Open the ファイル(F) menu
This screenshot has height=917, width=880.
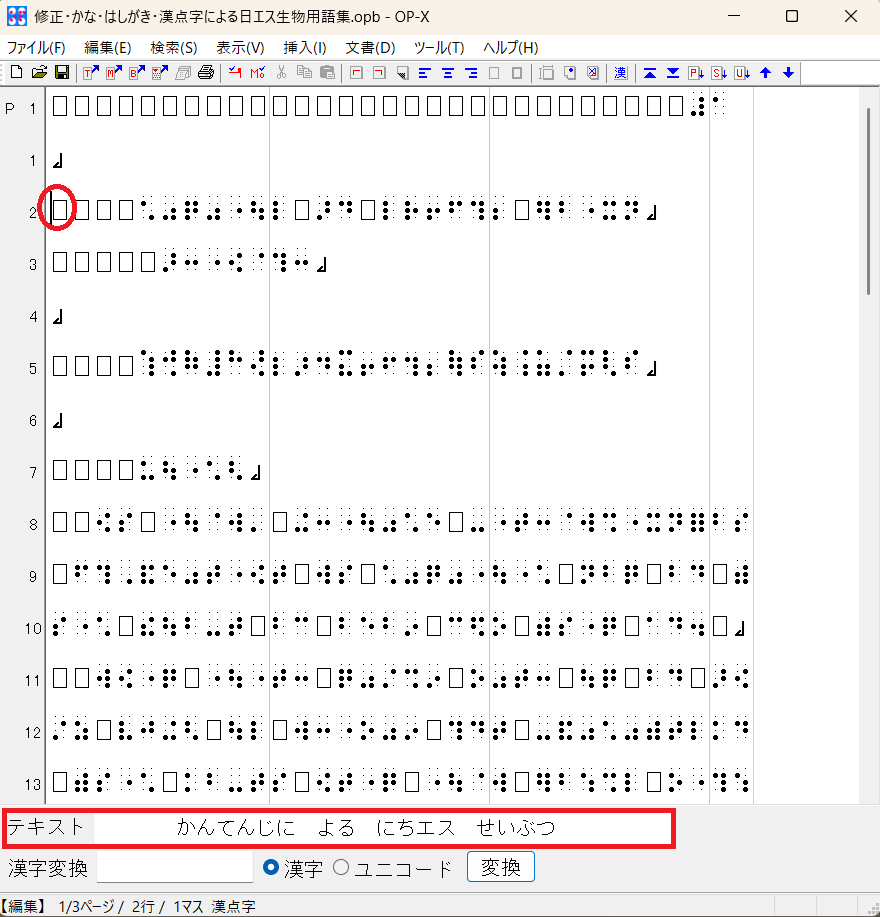click(x=36, y=48)
